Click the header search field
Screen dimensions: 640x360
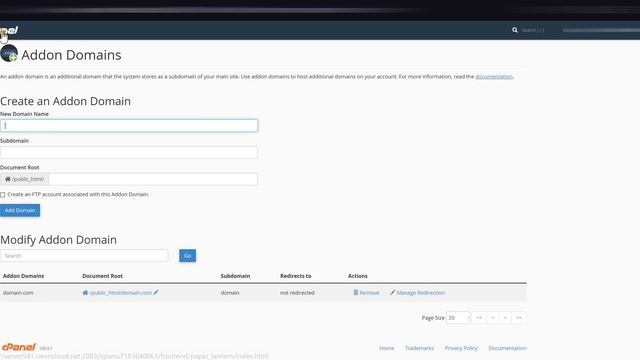click(x=533, y=30)
